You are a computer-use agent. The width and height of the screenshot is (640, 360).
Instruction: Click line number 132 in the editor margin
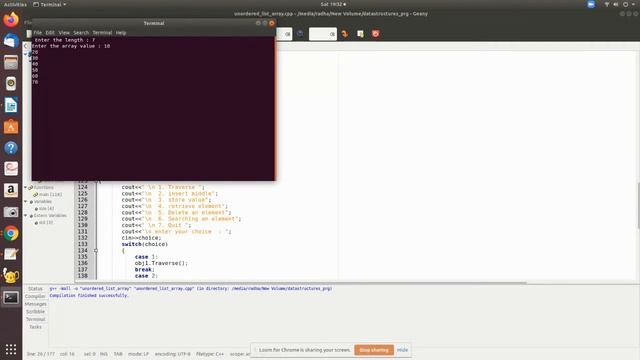(x=83, y=238)
